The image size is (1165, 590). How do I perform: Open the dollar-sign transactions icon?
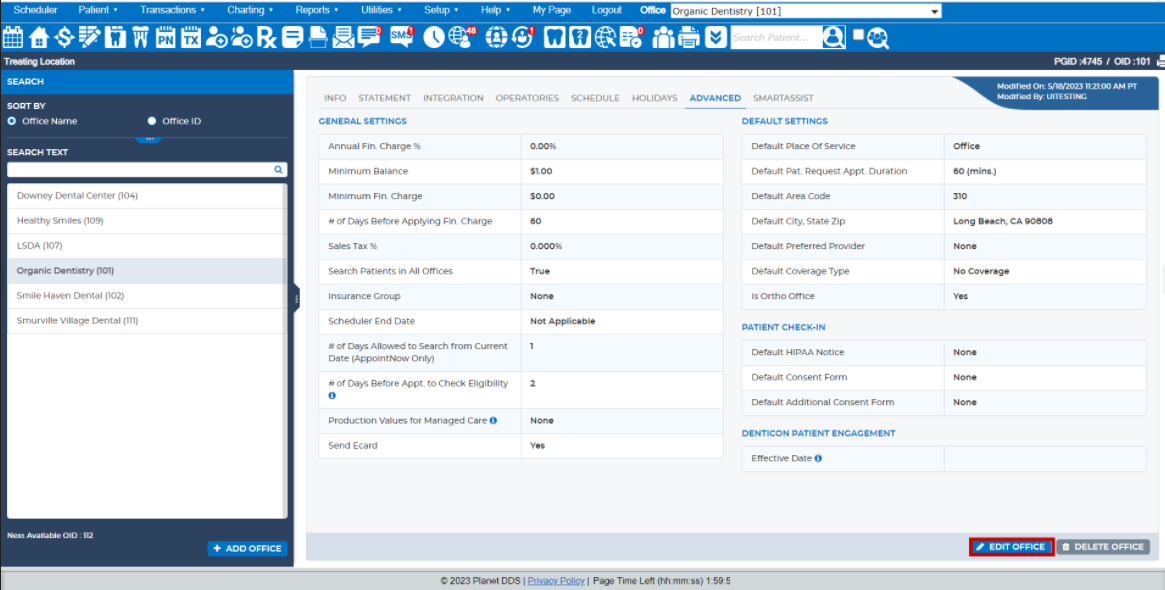[64, 36]
